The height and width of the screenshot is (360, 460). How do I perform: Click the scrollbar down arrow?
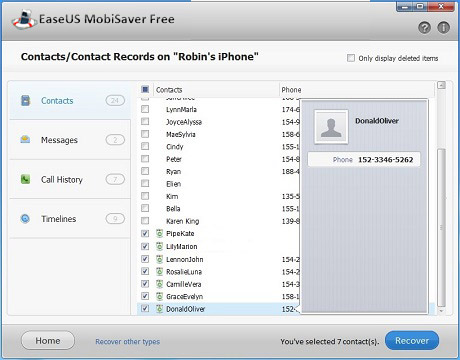point(441,311)
